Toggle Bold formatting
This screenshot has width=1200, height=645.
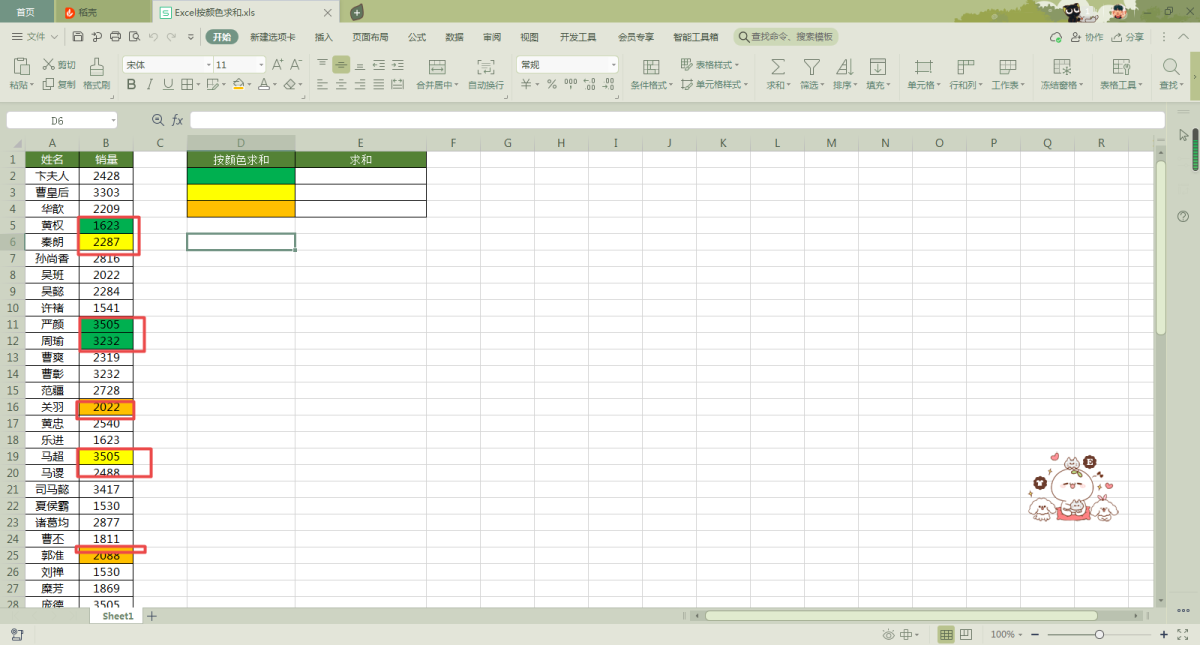pyautogui.click(x=131, y=85)
